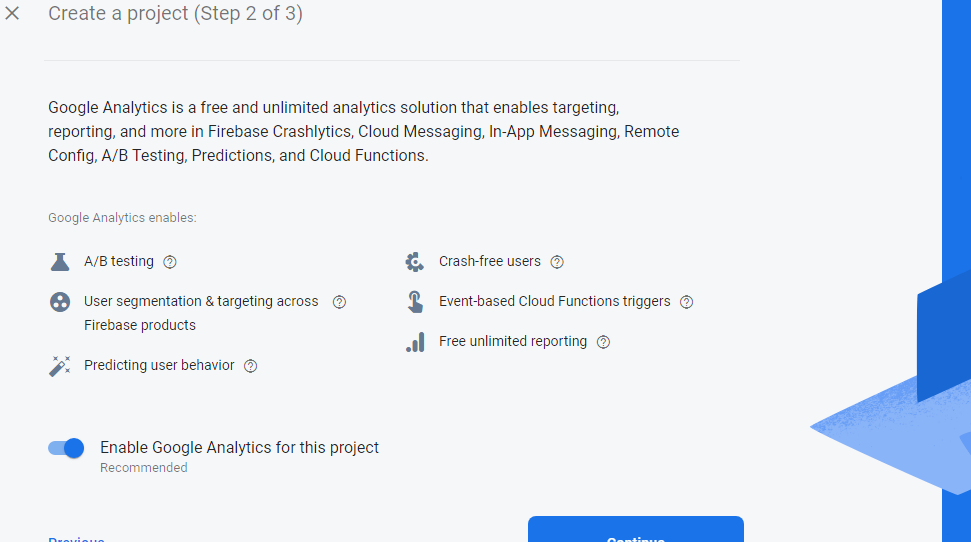
Task: Disable Google Analytics for this project toggle
Action: 66,448
